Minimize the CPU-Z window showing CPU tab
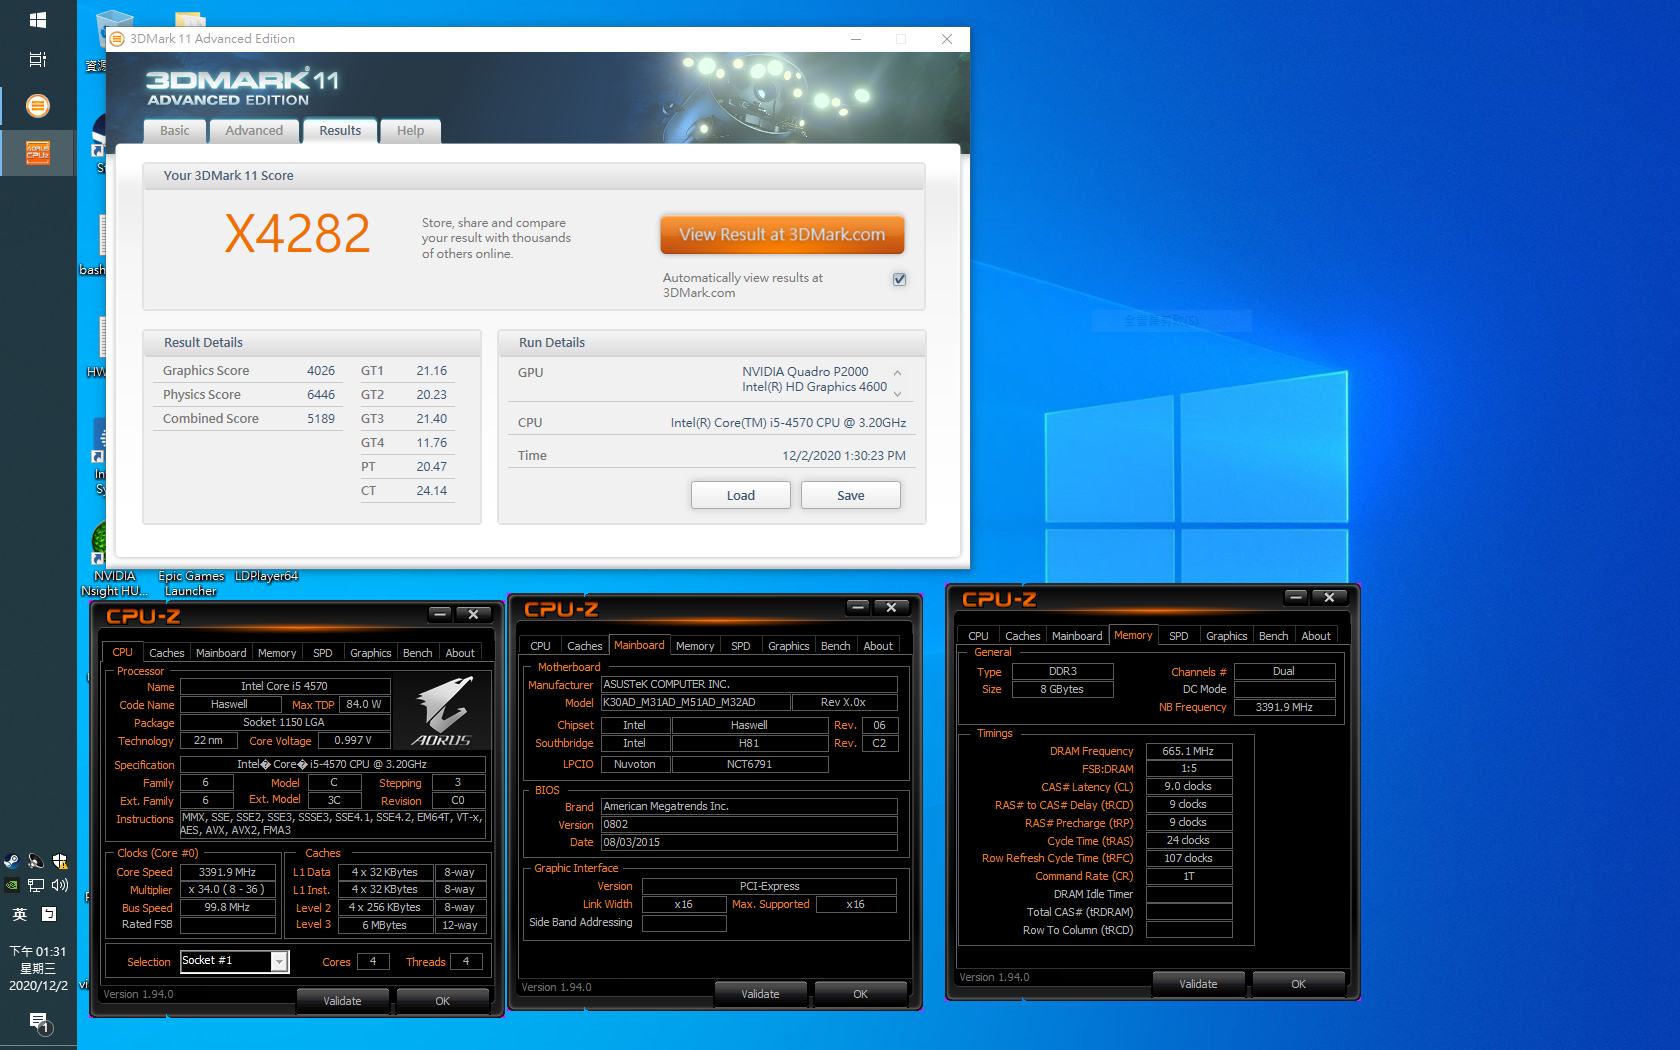The height and width of the screenshot is (1050, 1680). pyautogui.click(x=440, y=614)
